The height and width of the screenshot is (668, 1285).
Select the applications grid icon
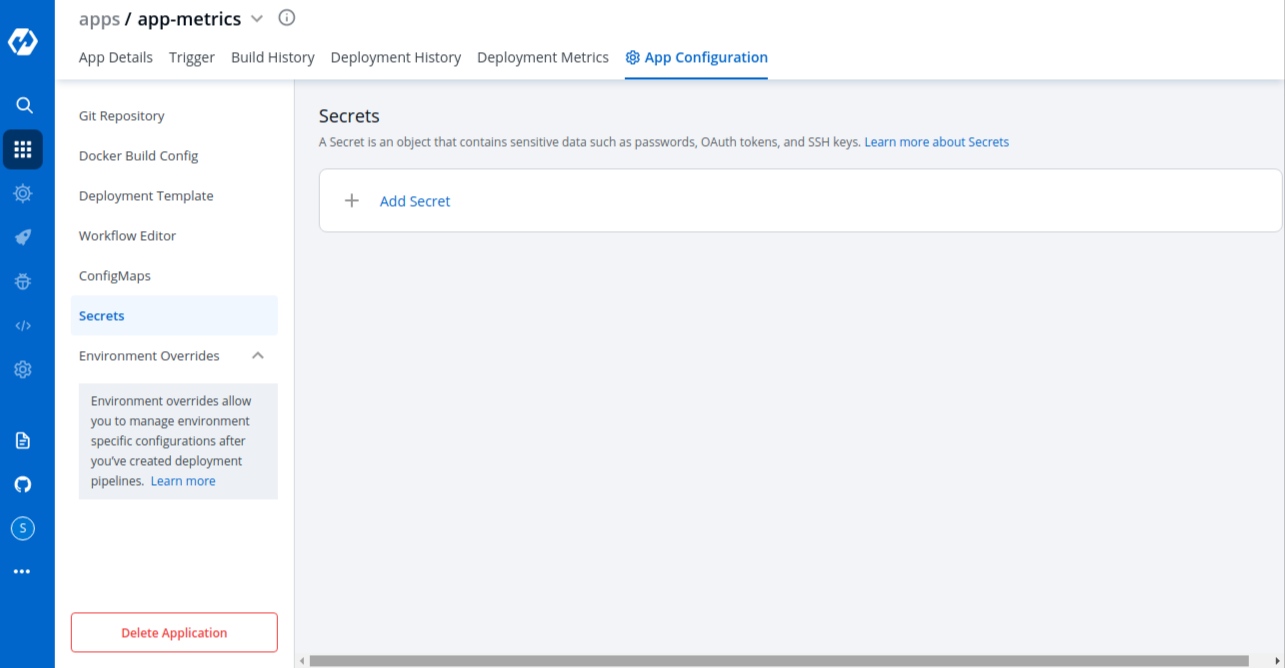pyautogui.click(x=23, y=150)
